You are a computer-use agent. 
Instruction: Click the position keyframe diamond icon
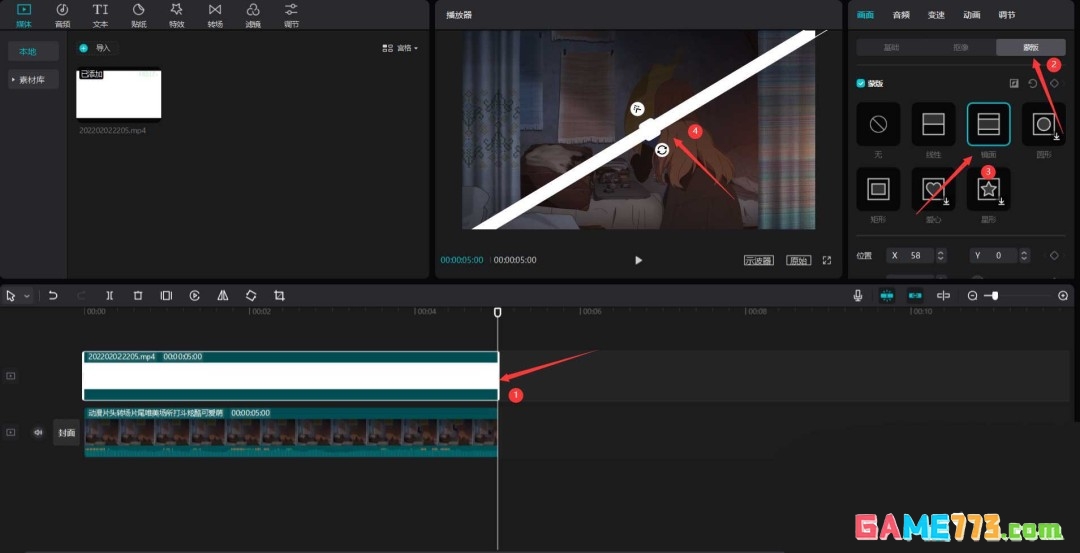point(1054,255)
